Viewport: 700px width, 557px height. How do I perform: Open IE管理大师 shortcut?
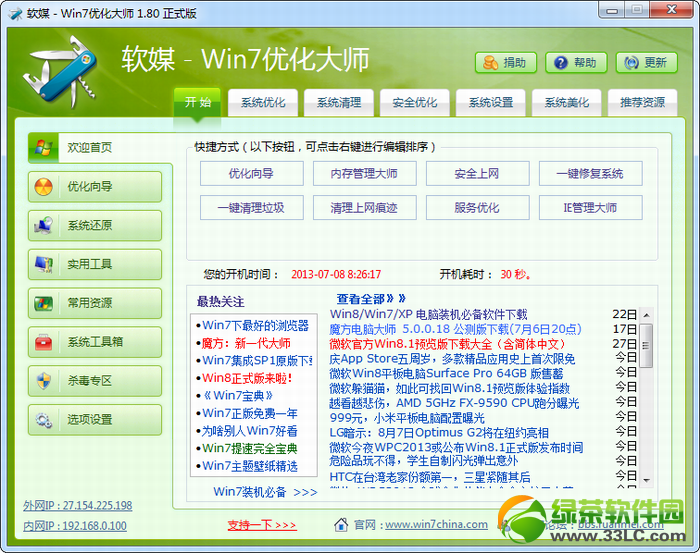point(591,208)
